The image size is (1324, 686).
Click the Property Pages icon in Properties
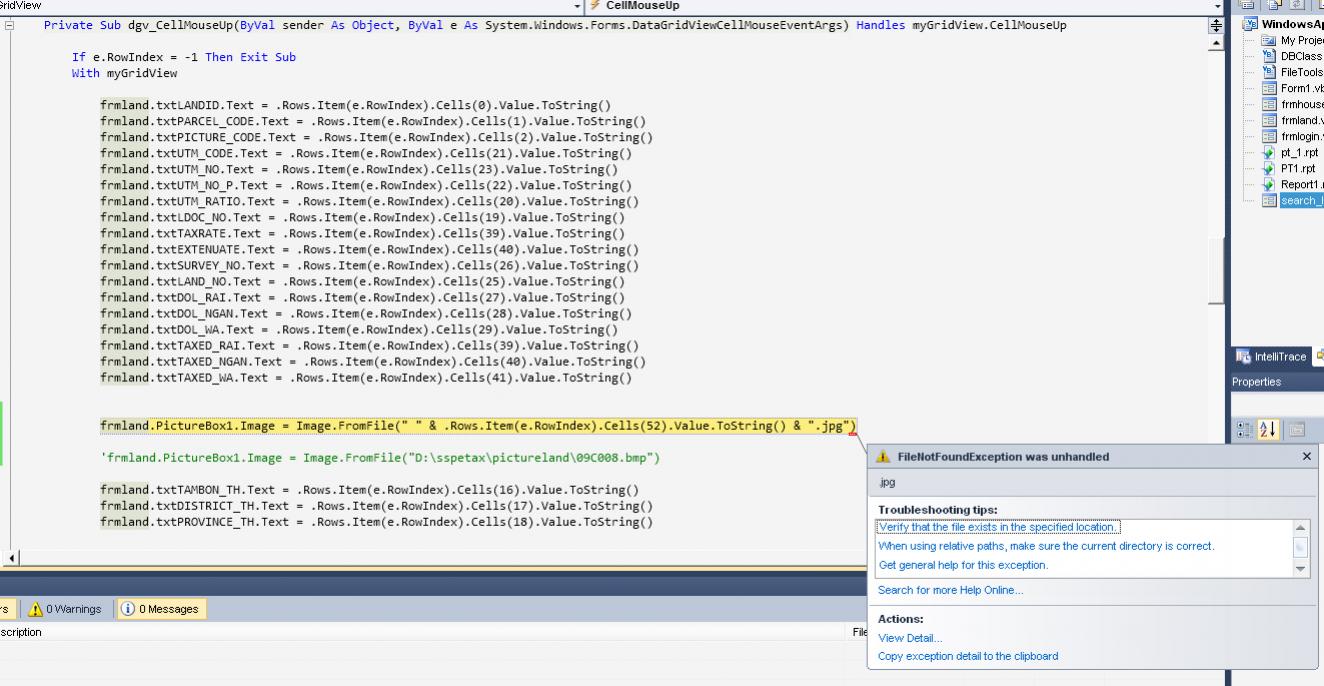pos(1296,429)
